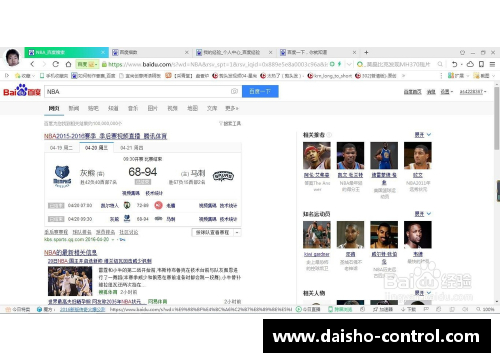The image size is (500, 362).
Task: Open the second famous athletes photo
Action: (350, 235)
